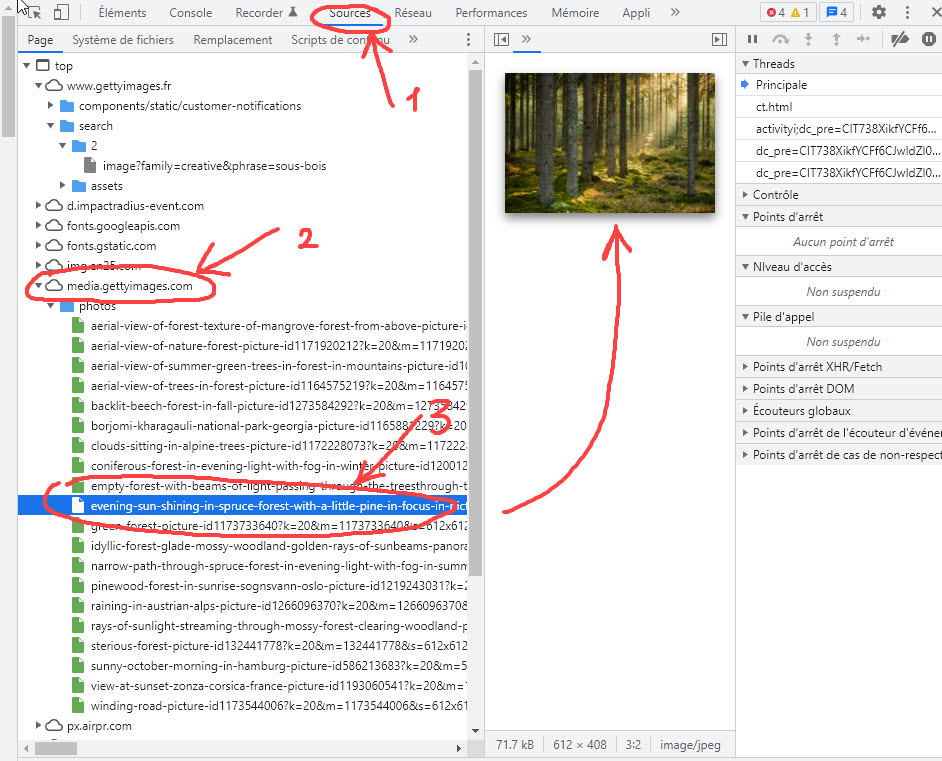Open the Recorder tab
The width and height of the screenshot is (942, 761).
pyautogui.click(x=266, y=13)
